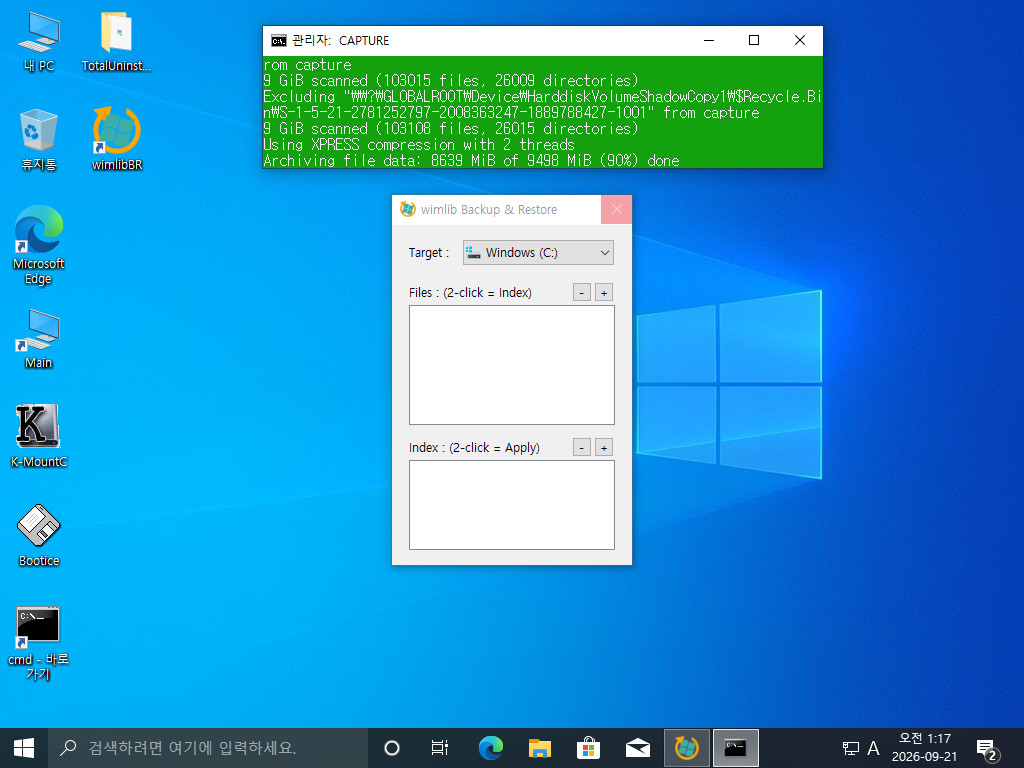Open the Target drive dropdown

(x=538, y=253)
